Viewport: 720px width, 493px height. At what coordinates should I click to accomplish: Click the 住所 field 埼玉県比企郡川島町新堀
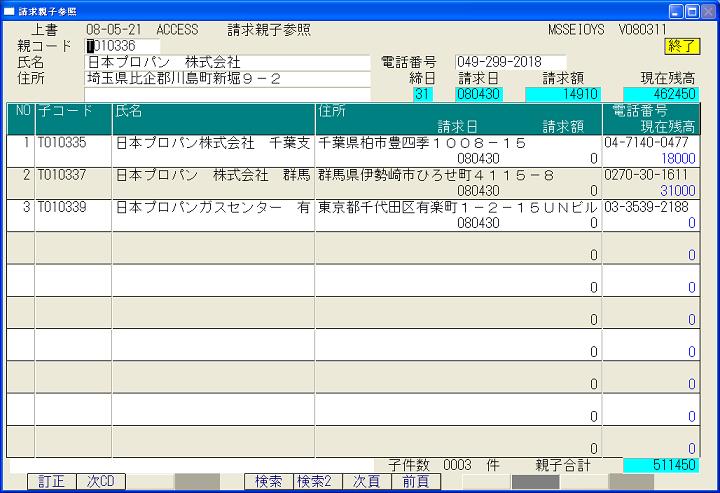click(x=228, y=78)
